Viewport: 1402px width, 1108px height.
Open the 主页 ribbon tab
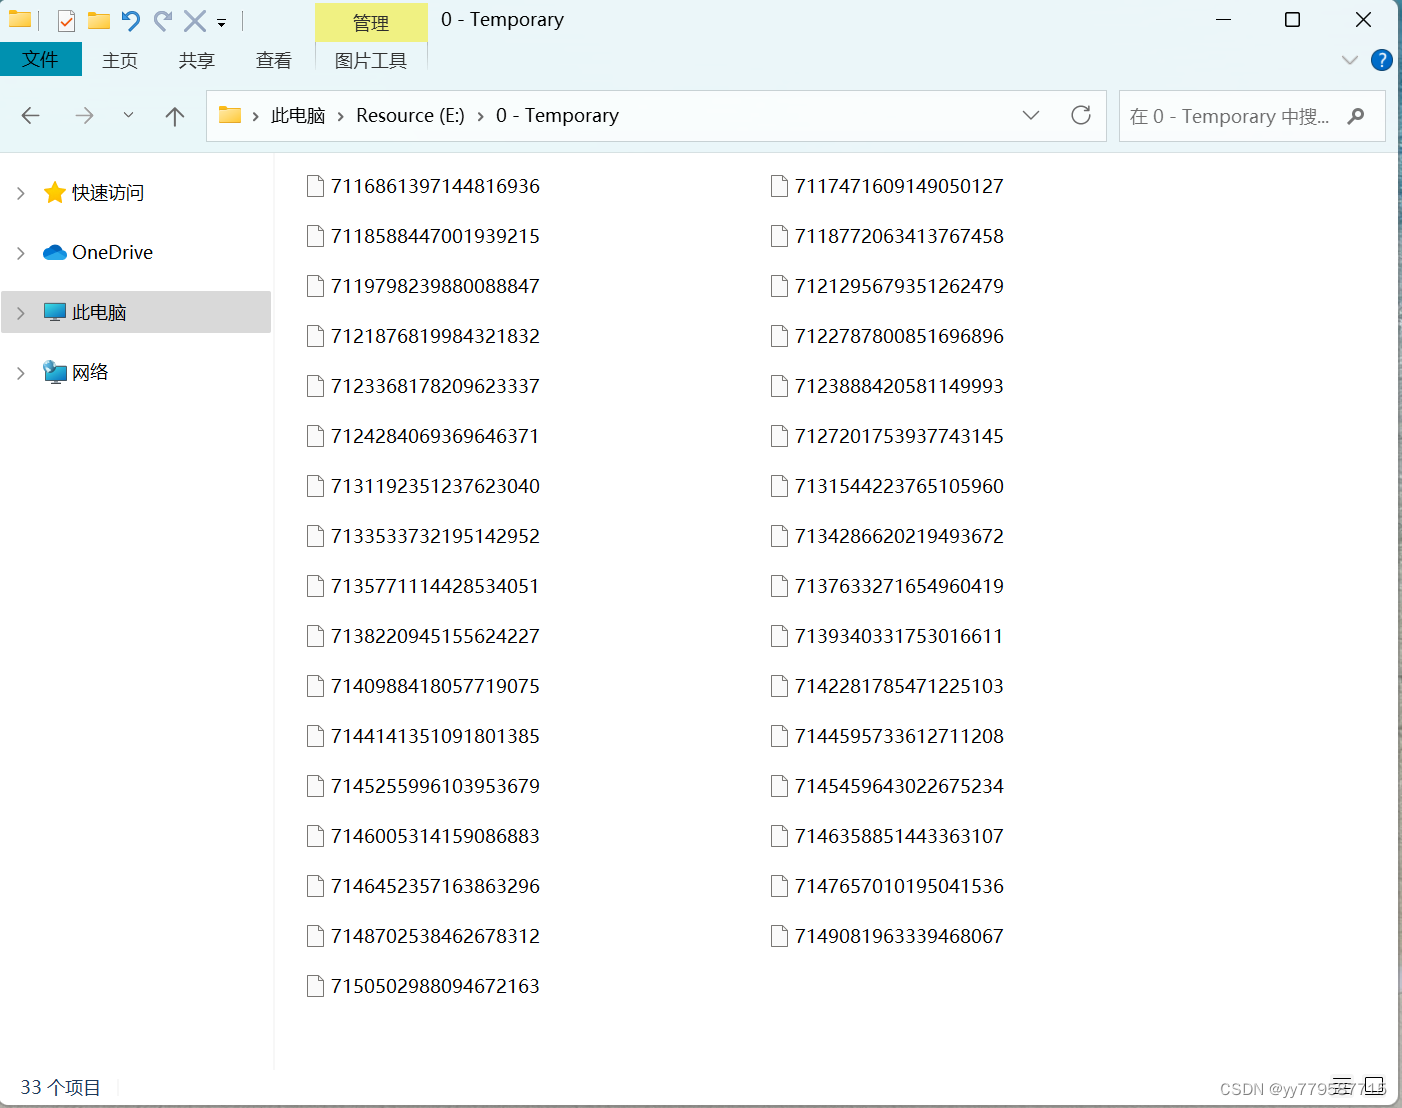(x=120, y=60)
